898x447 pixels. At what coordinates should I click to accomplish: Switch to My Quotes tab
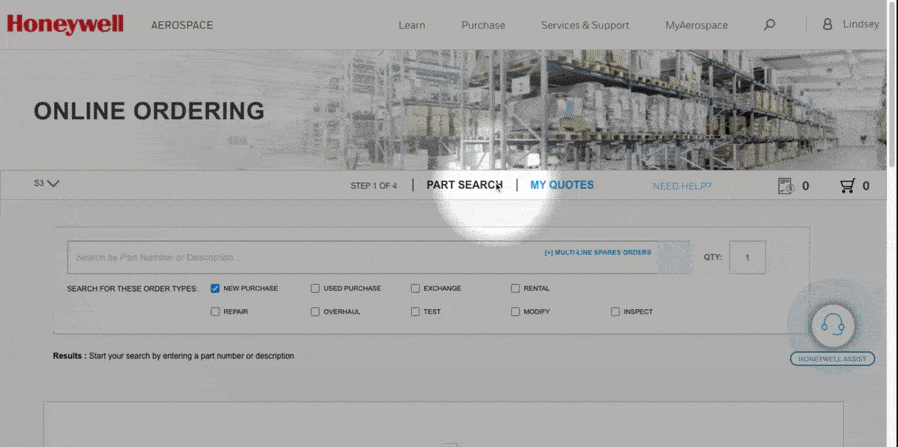pos(562,185)
